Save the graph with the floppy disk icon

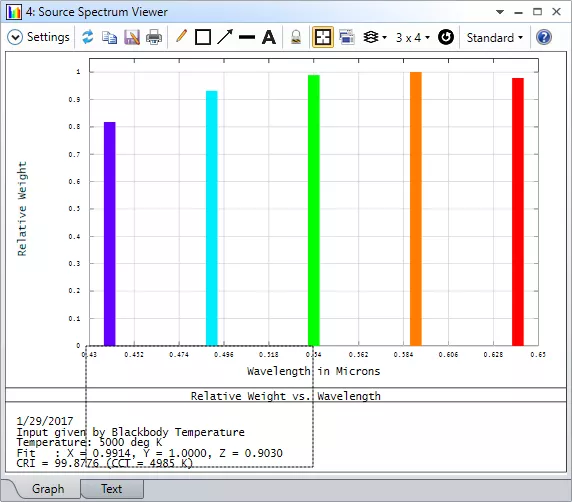pos(132,37)
